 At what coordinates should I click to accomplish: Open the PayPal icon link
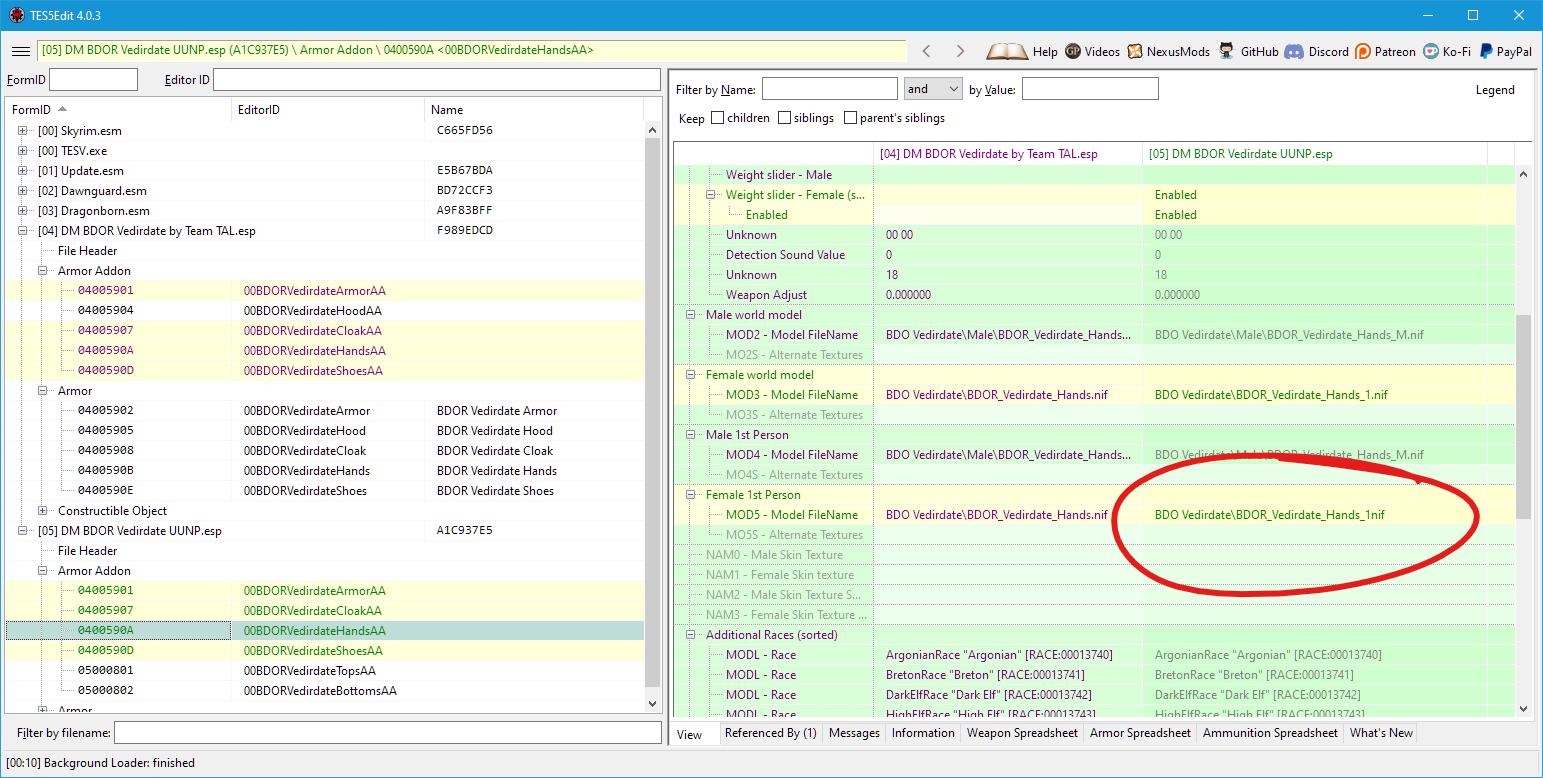tap(1487, 51)
